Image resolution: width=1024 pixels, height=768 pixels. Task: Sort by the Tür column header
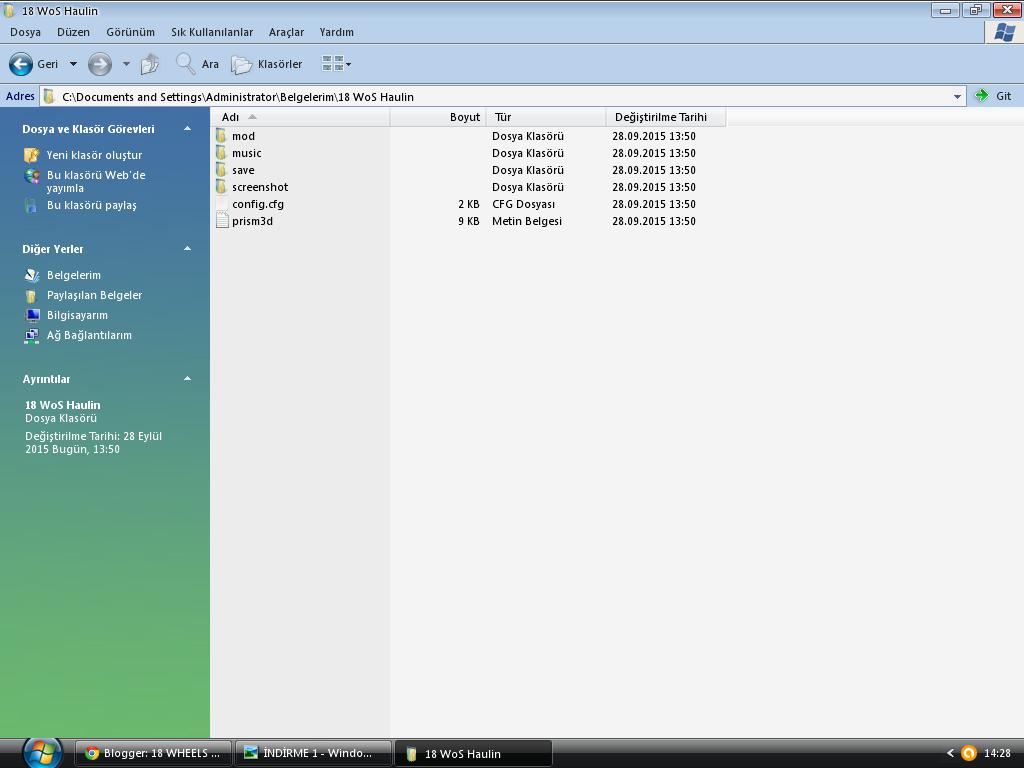(x=546, y=117)
